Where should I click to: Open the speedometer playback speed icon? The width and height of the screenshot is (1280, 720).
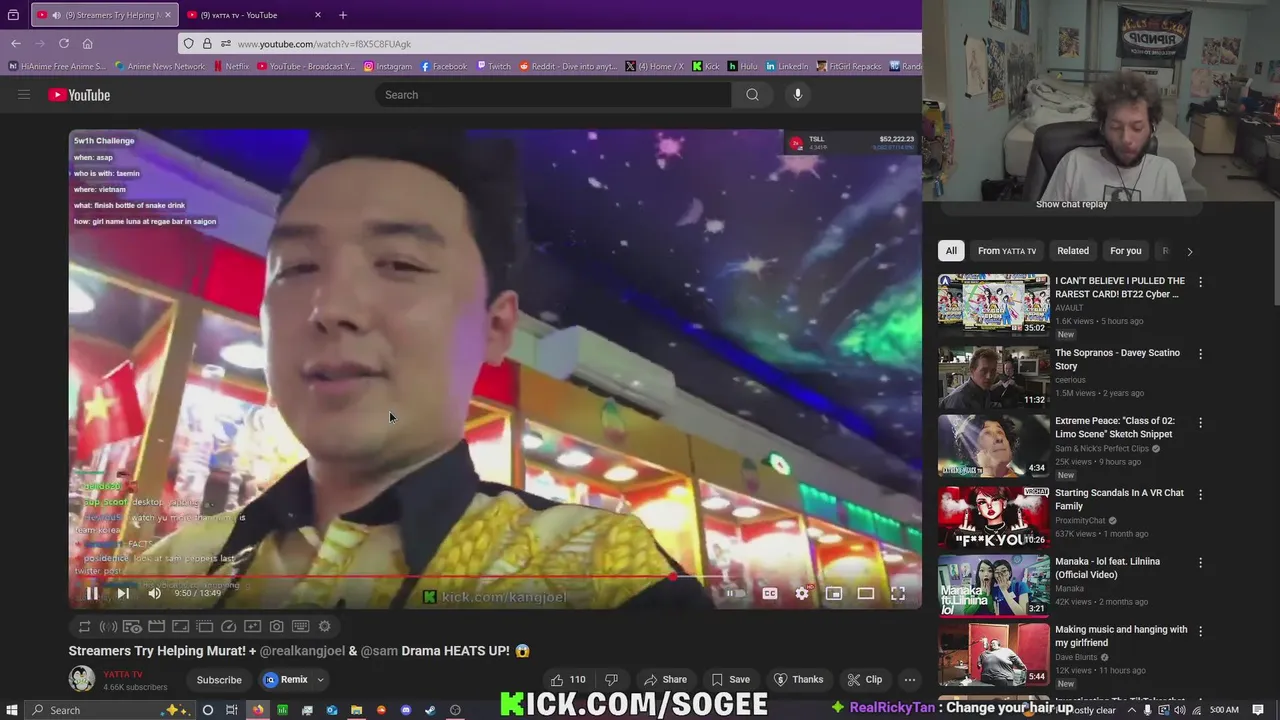(x=228, y=626)
